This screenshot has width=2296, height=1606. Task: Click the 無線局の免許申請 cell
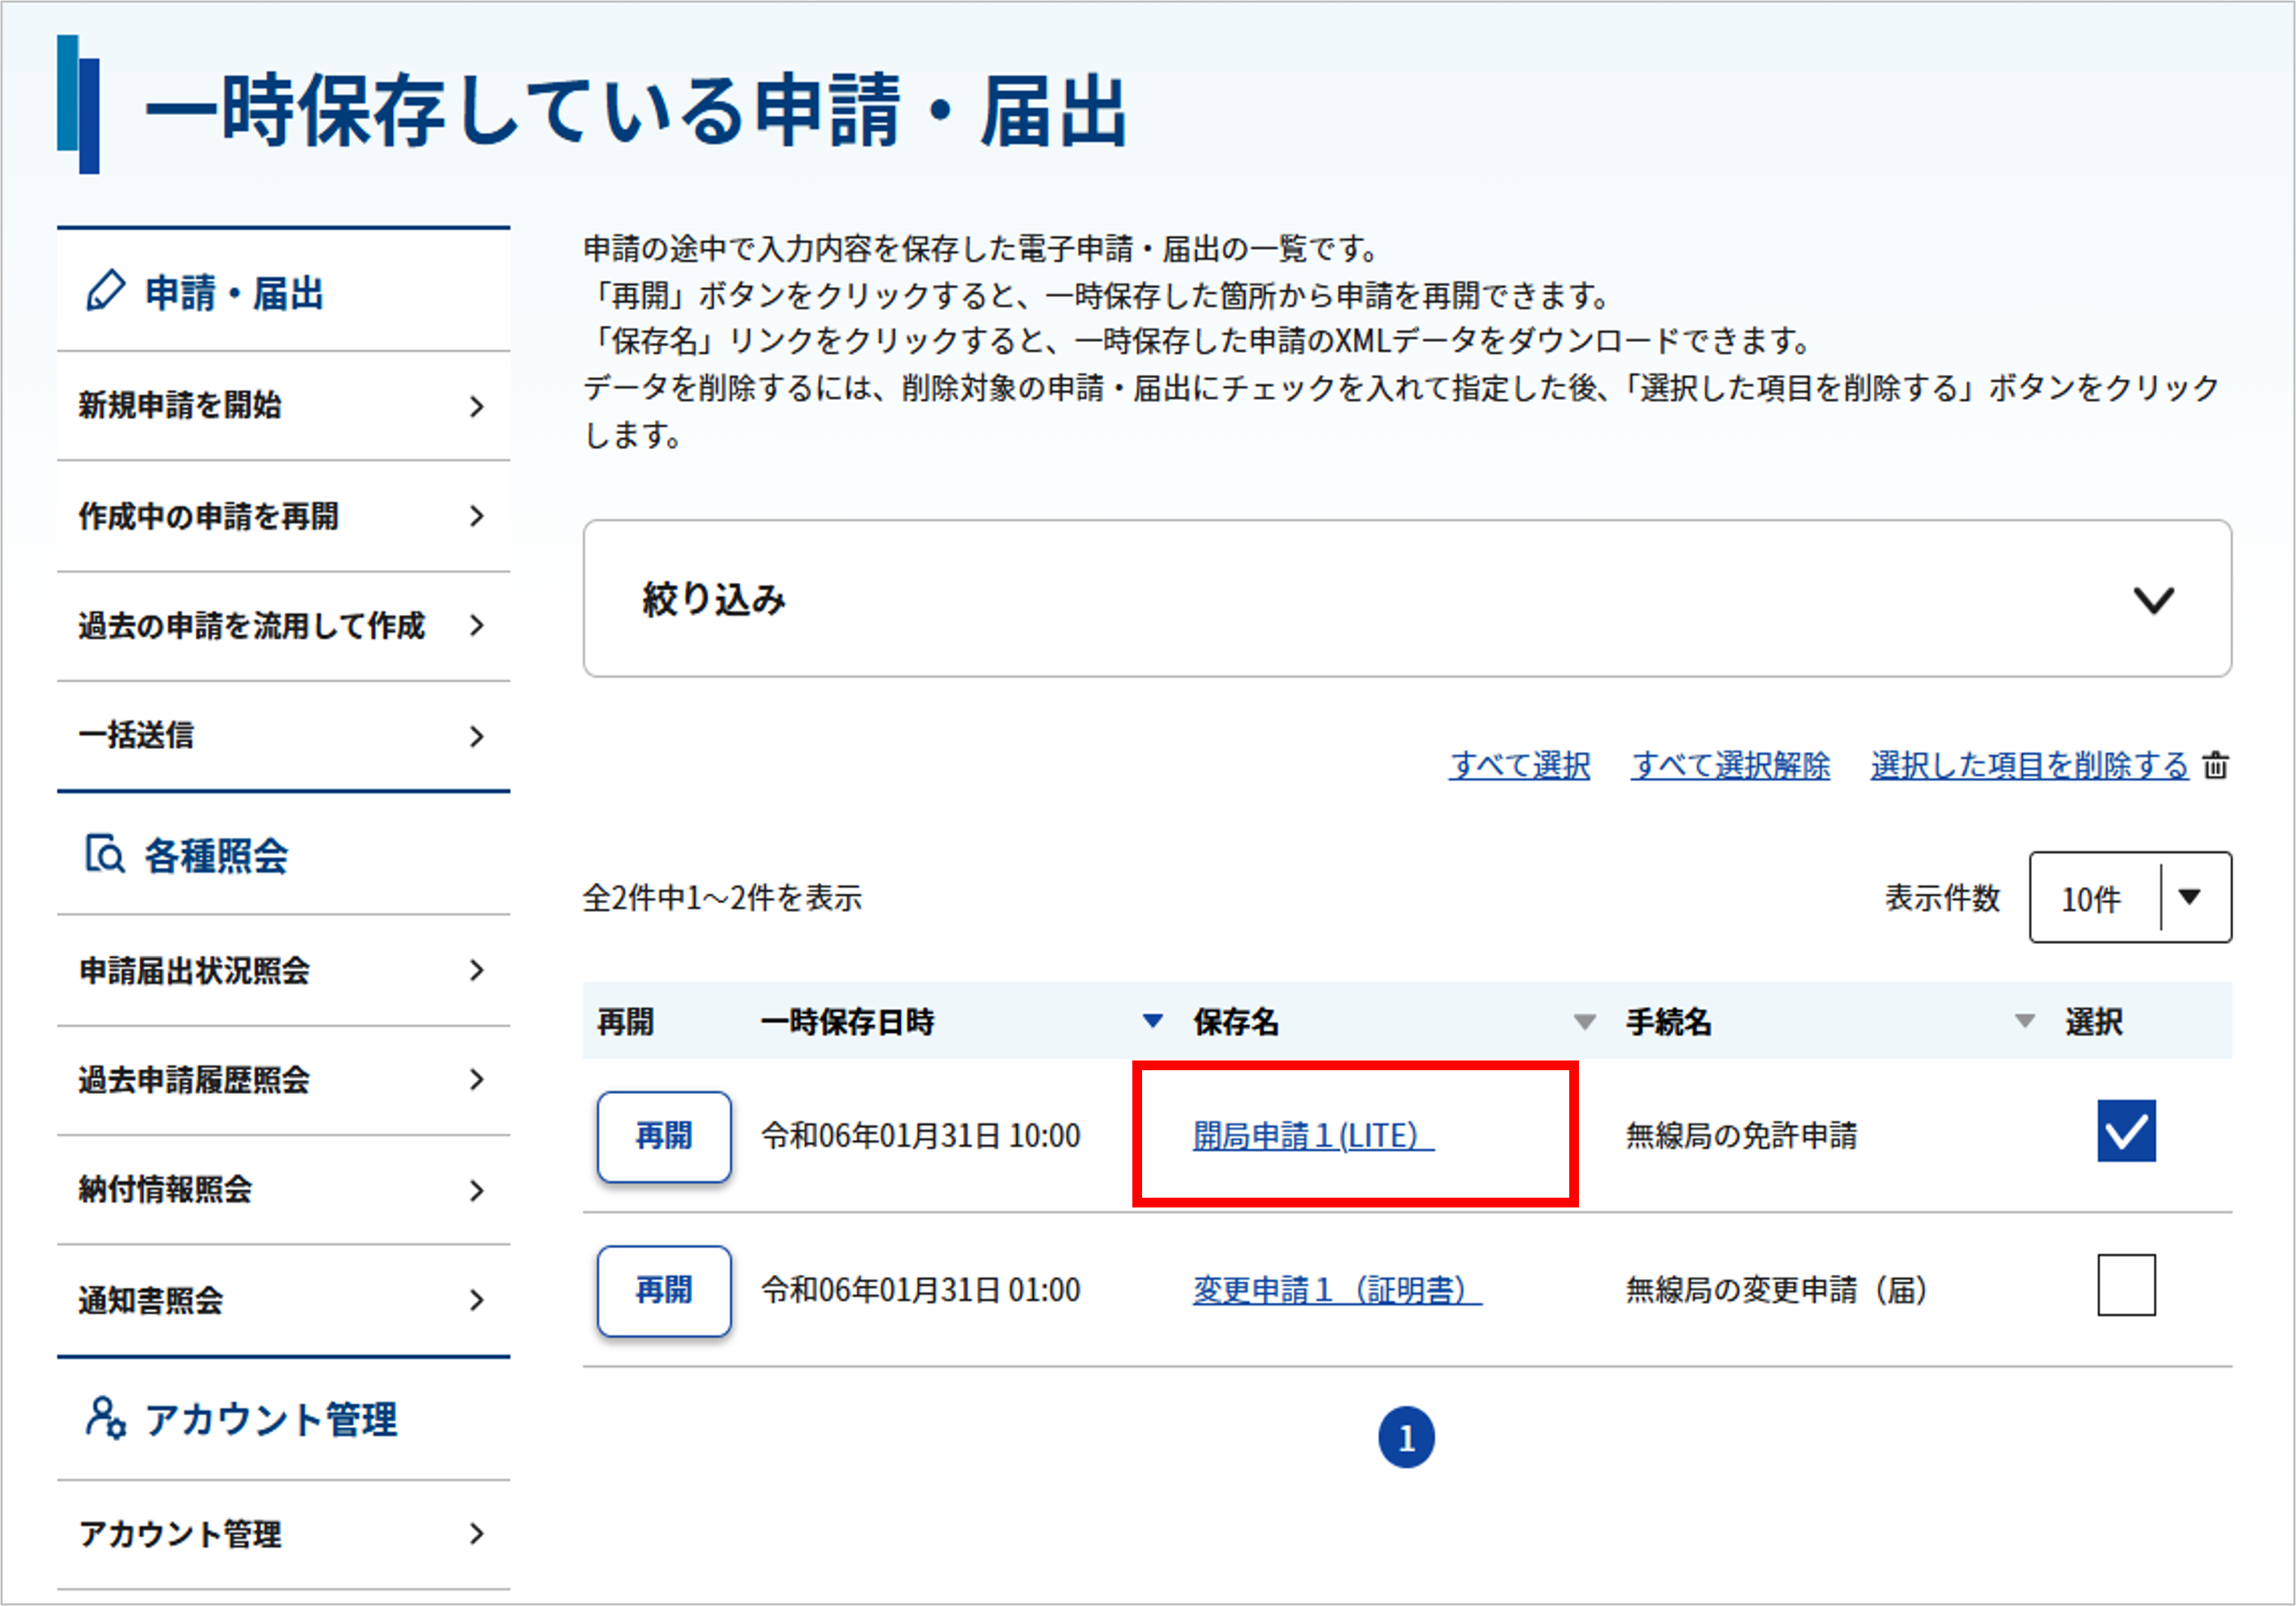[1741, 1136]
